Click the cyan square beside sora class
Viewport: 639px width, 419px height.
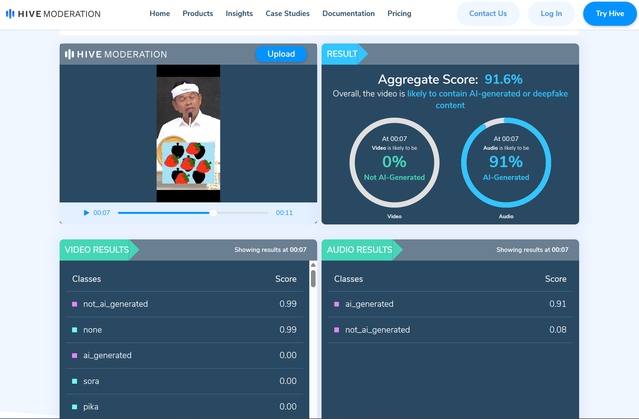[74, 381]
